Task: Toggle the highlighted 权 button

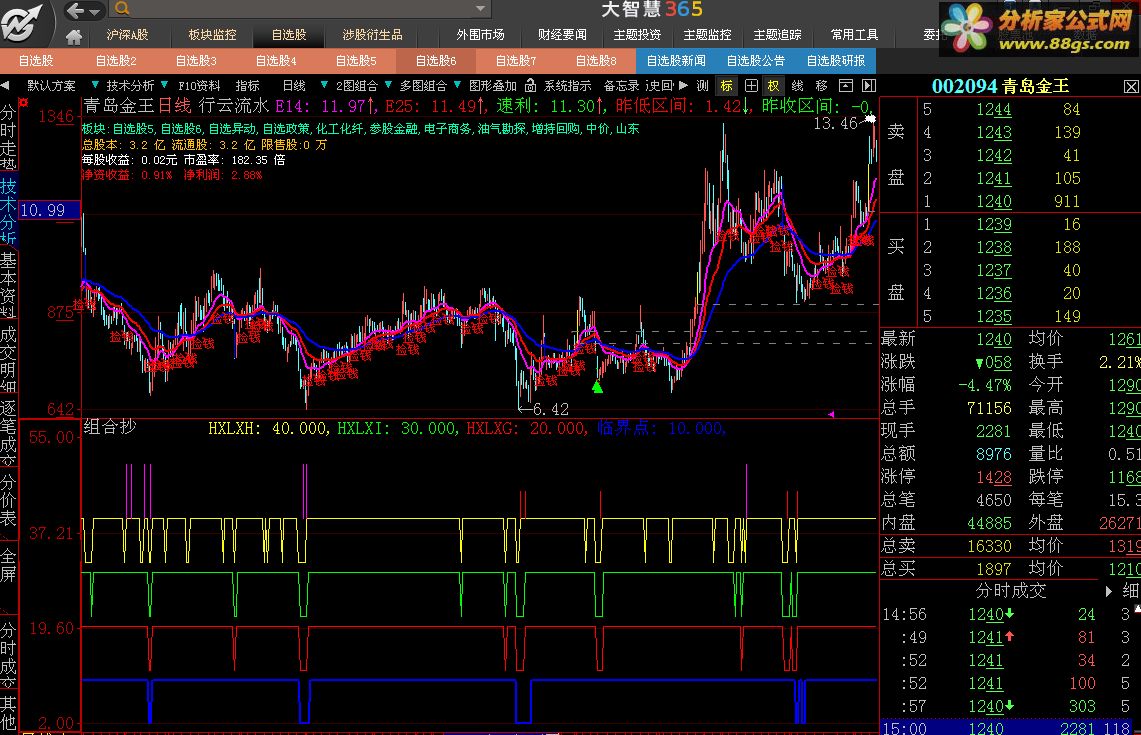Action: click(x=774, y=86)
